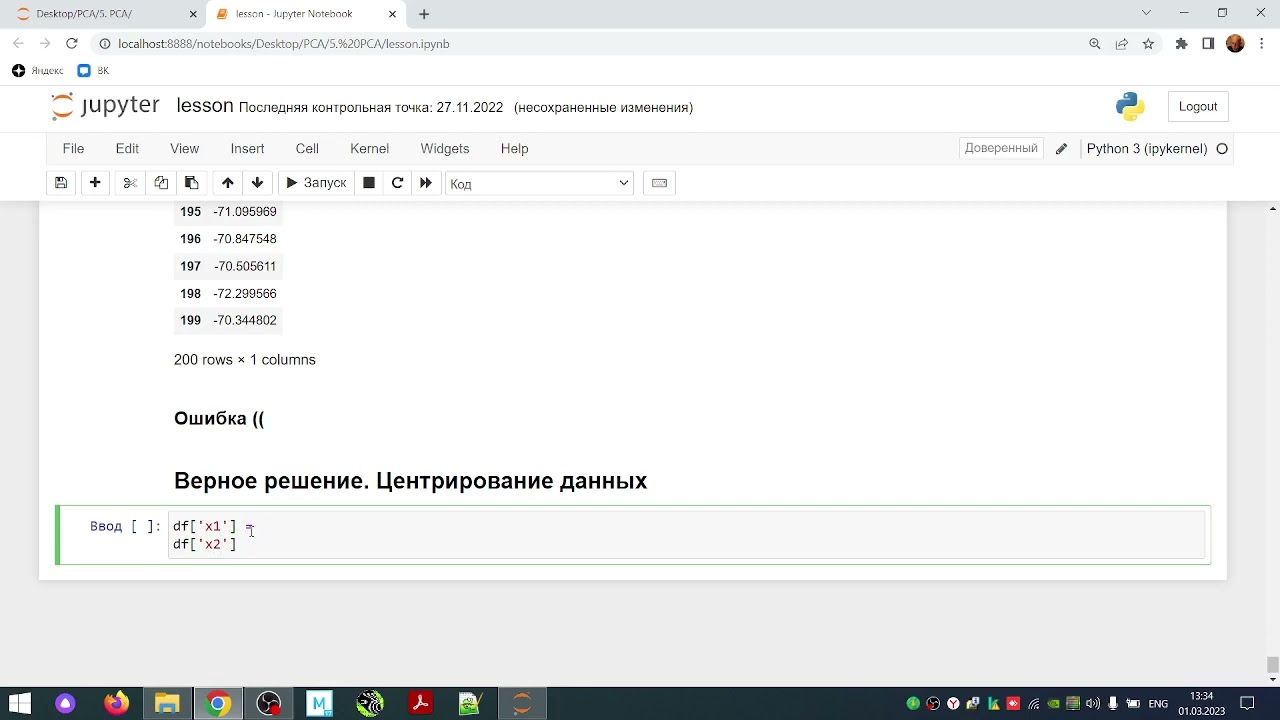Viewport: 1280px width, 720px height.
Task: Launch Firefox from the taskbar
Action: [x=116, y=704]
